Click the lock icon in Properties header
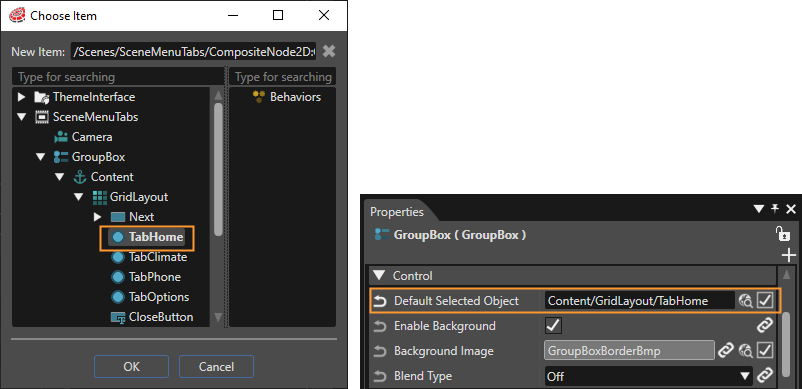This screenshot has height=389, width=802. coord(782,233)
